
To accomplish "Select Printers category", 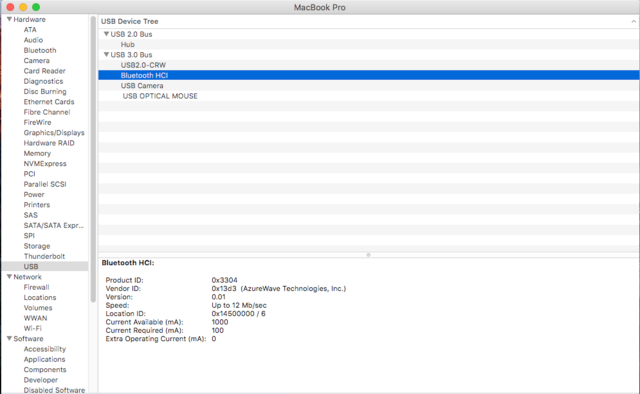I will coord(37,205).
